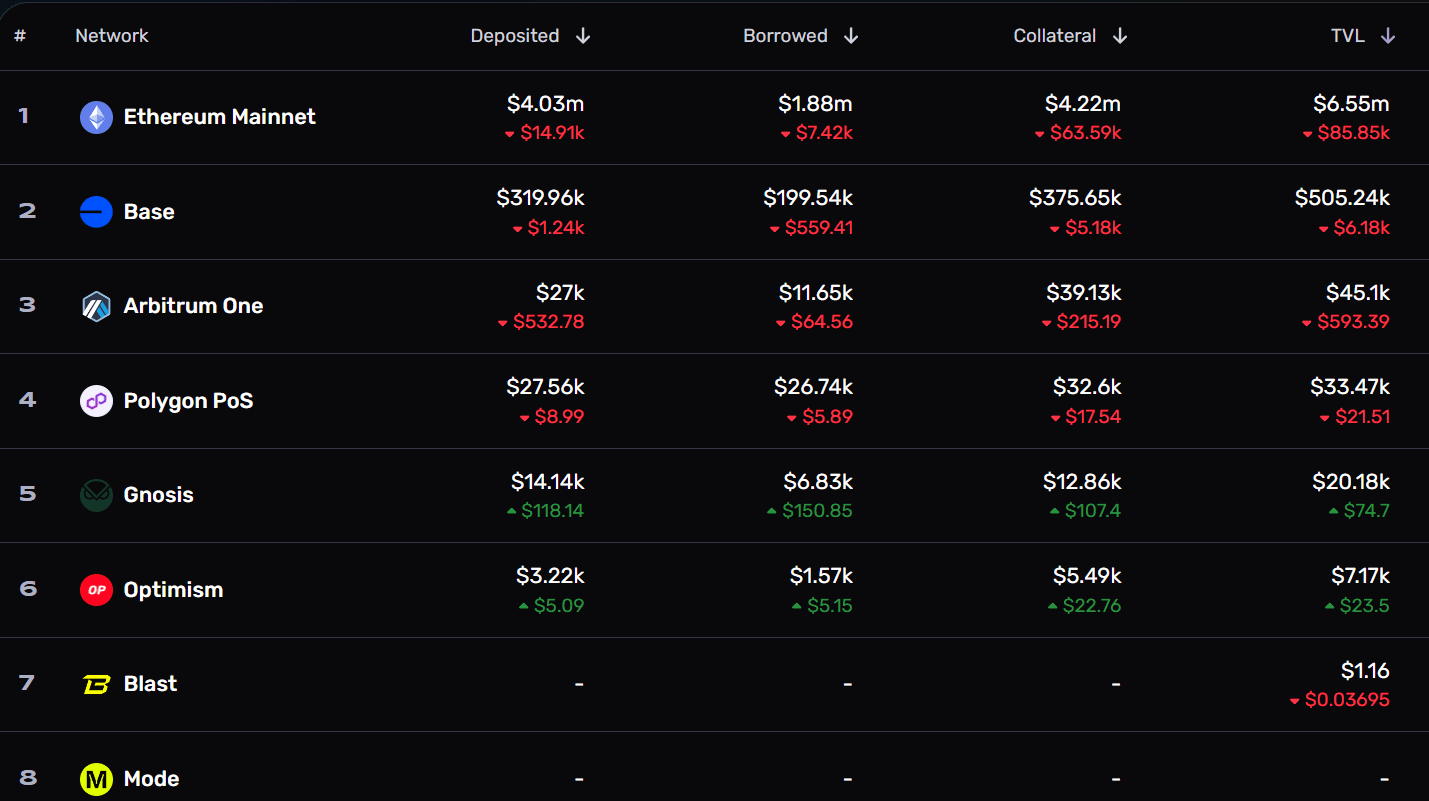Sort by Collateral using its arrow
Viewport: 1429px width, 801px height.
1120,36
